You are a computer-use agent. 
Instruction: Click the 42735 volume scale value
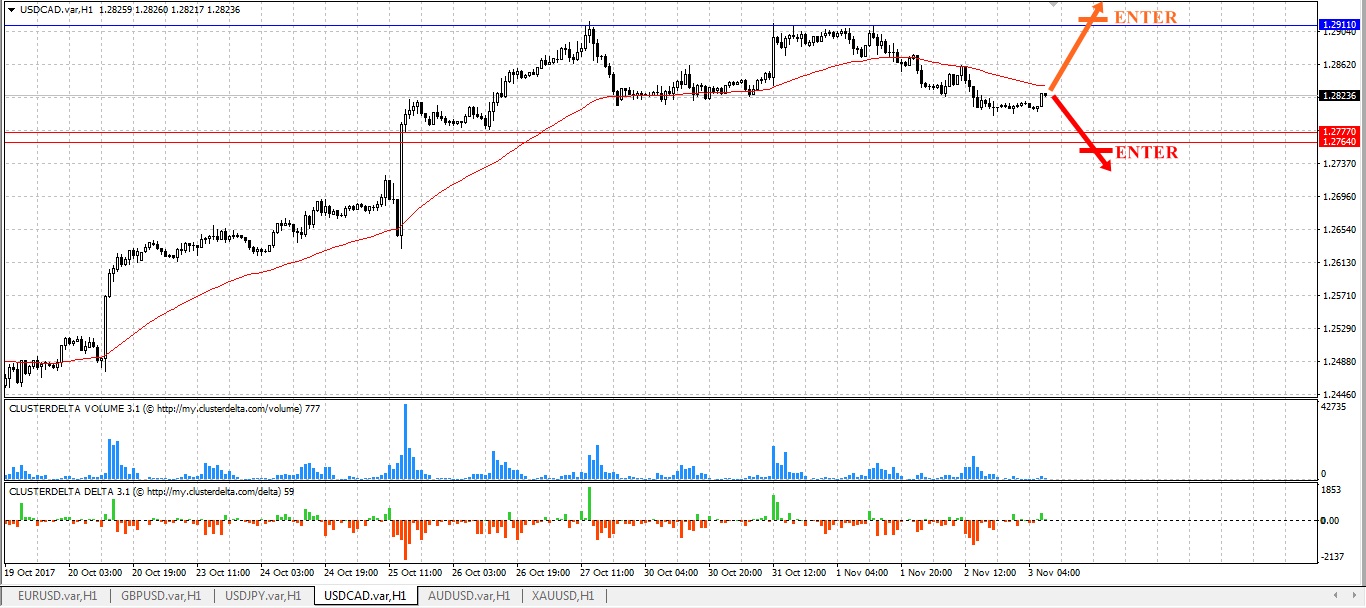tap(1333, 407)
